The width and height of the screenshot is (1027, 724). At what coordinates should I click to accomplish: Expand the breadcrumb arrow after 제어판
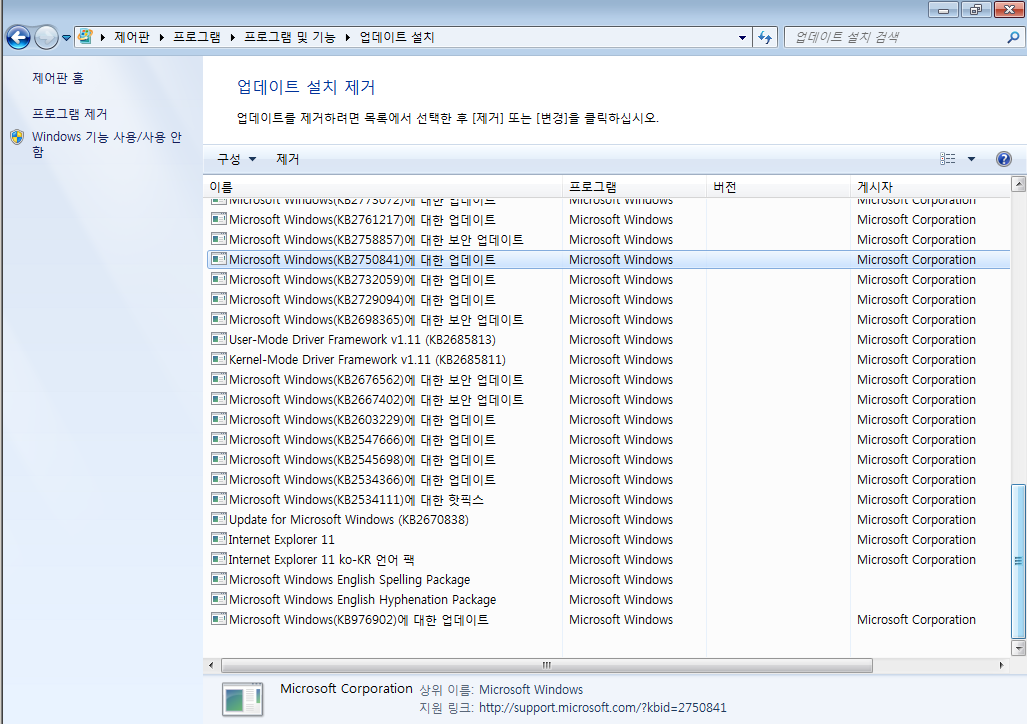point(161,37)
